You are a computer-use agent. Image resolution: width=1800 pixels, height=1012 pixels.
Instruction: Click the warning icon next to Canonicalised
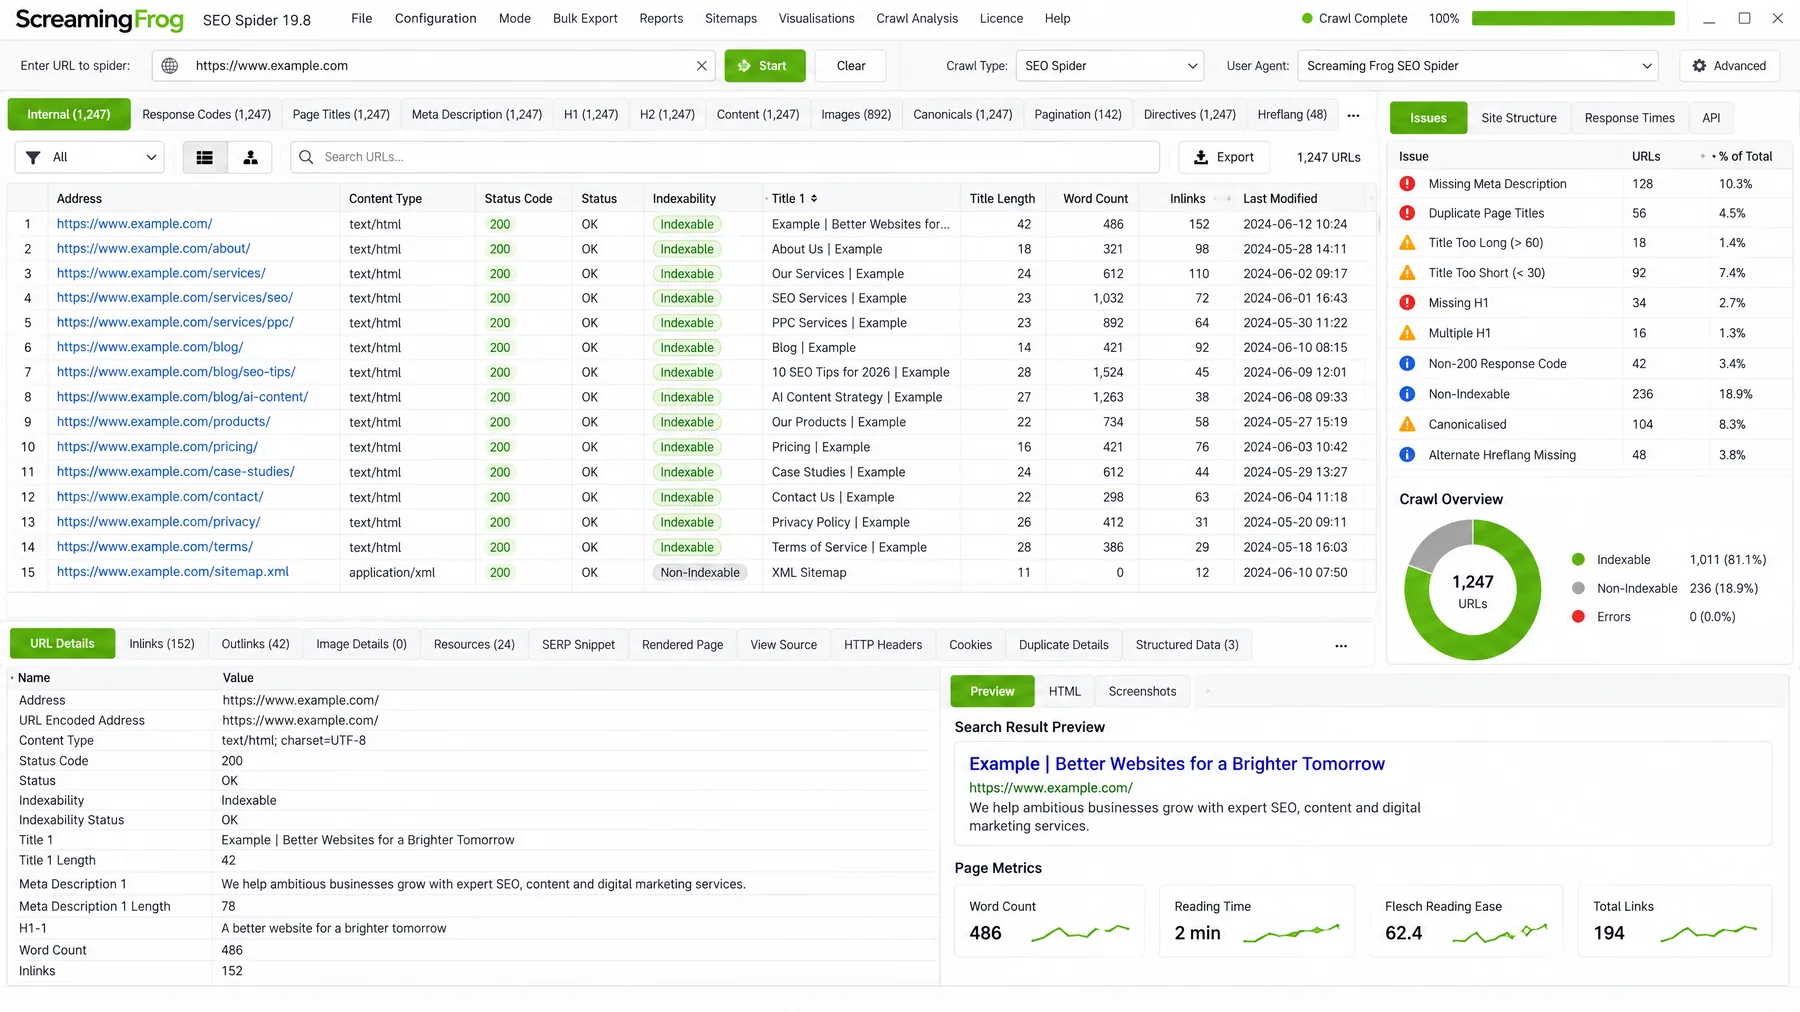point(1407,424)
